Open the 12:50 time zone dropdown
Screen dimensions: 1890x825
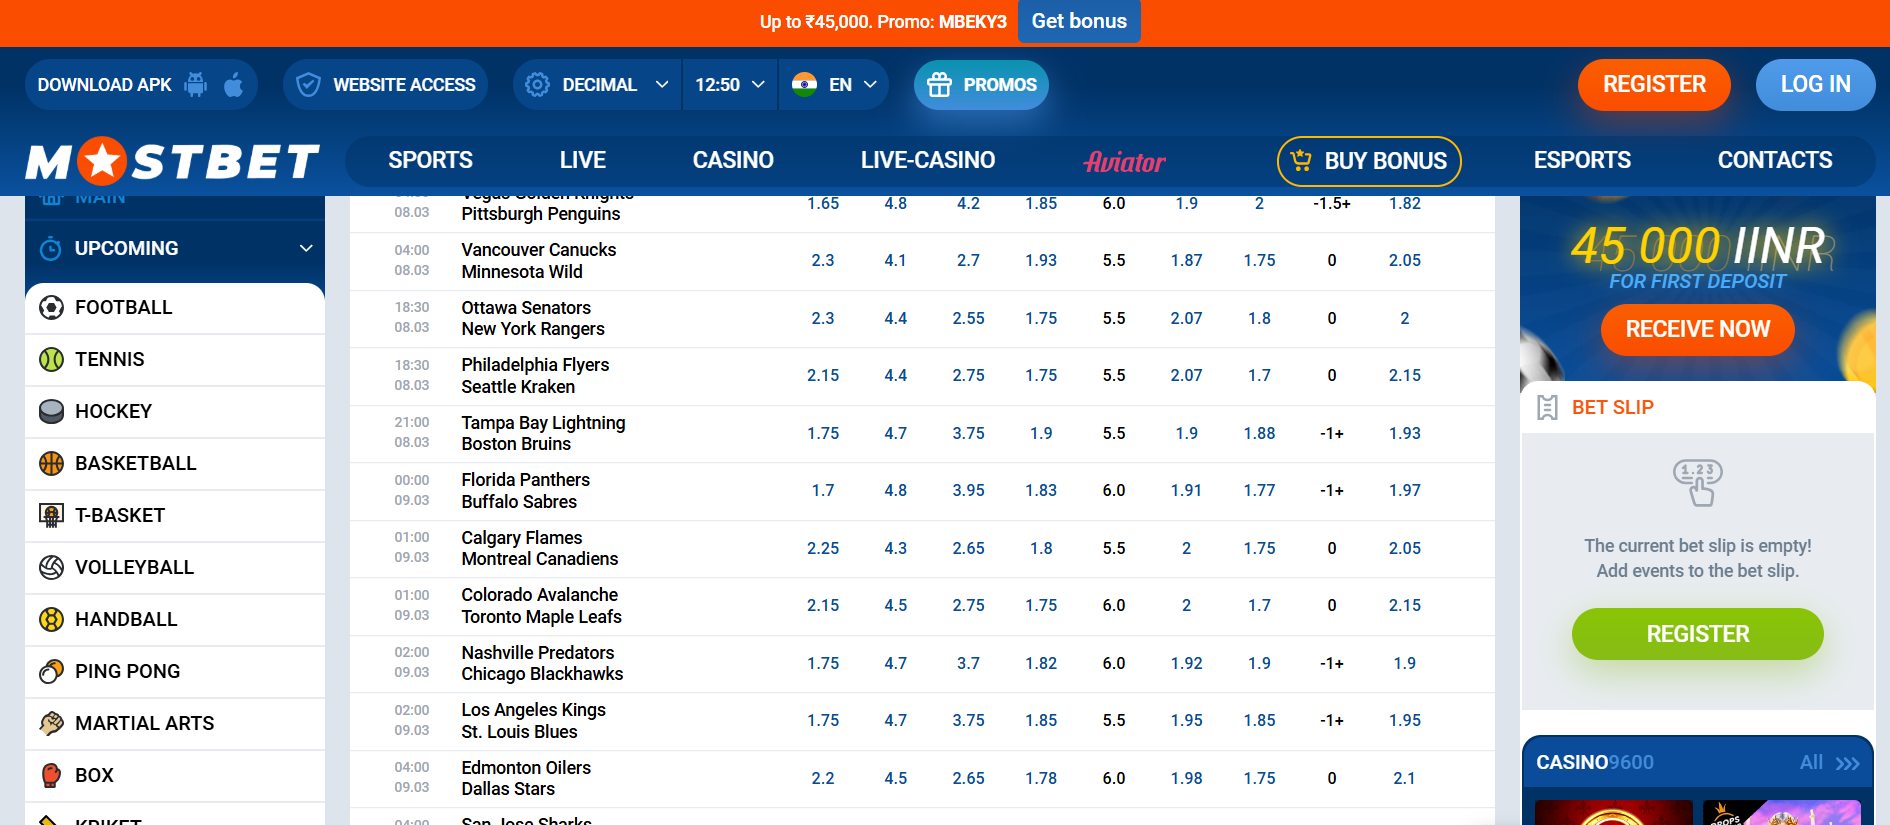[730, 85]
